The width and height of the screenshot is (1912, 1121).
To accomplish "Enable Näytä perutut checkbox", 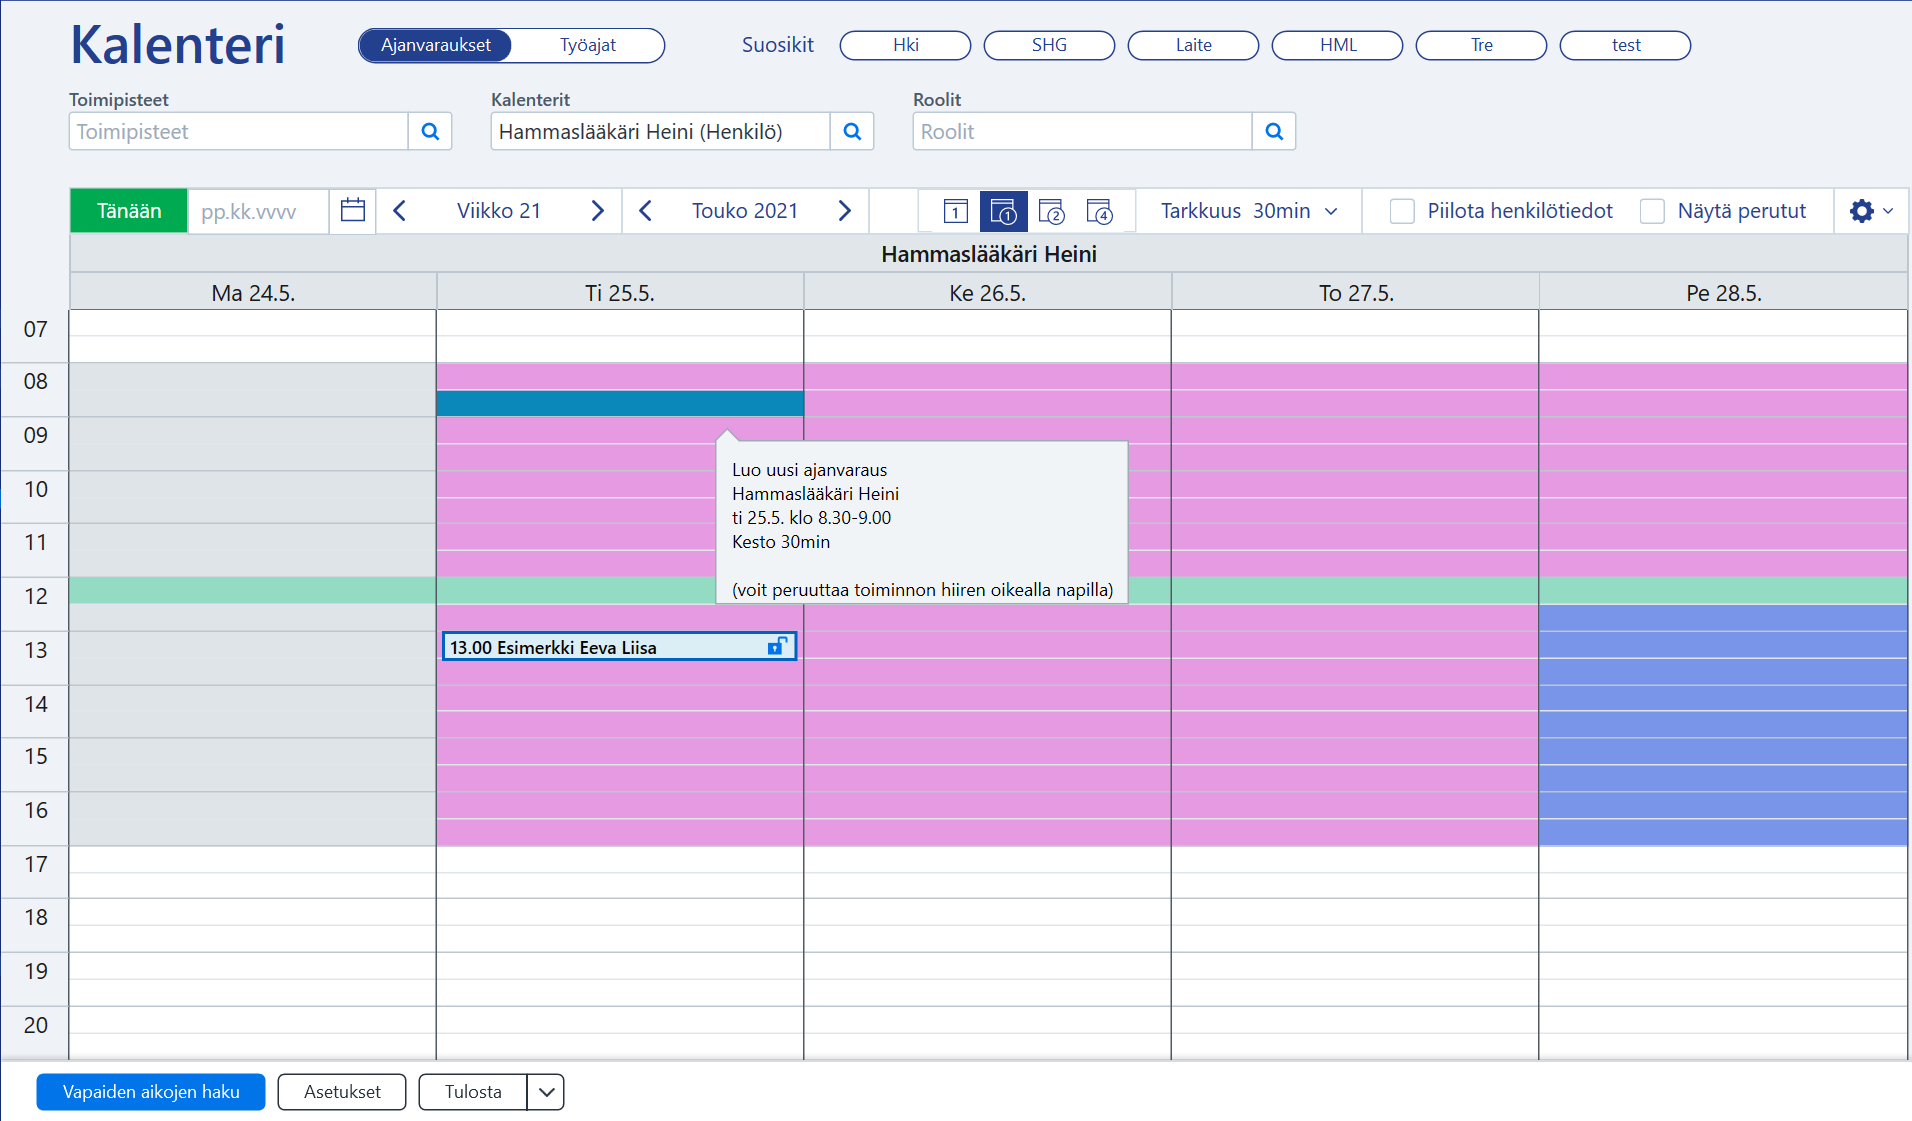I will coord(1652,211).
